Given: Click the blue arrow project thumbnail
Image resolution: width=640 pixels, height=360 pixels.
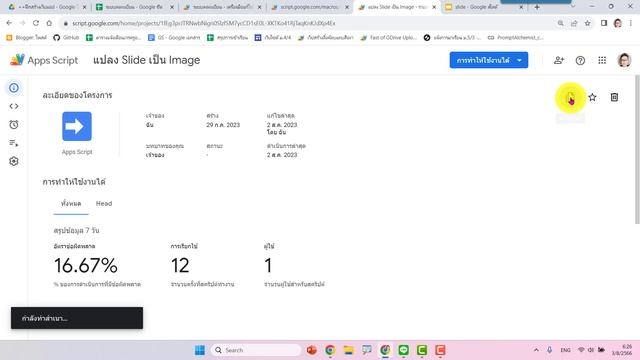Looking at the screenshot, I should point(77,126).
